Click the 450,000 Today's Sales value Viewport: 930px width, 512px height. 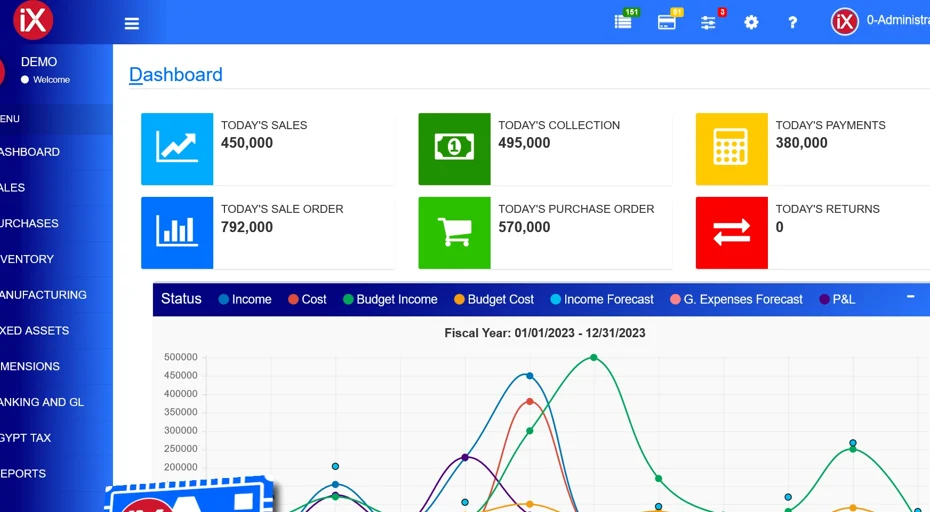pyautogui.click(x=247, y=143)
